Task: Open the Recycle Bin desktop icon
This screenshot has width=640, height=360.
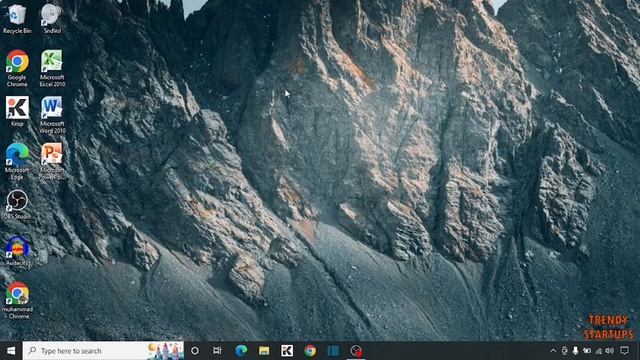Action: (x=17, y=18)
